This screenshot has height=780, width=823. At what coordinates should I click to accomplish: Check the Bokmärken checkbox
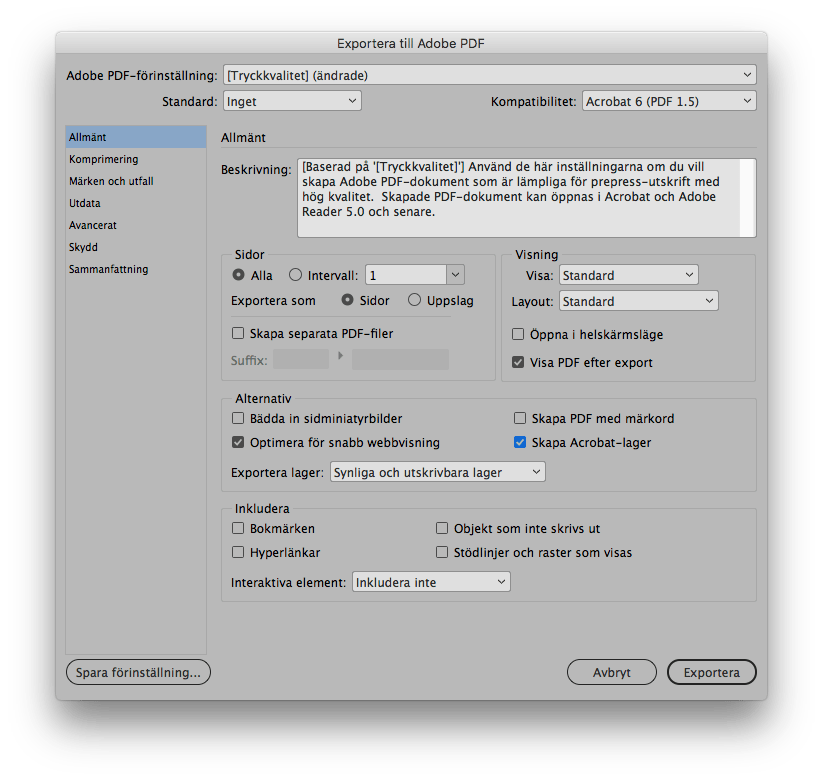[238, 528]
